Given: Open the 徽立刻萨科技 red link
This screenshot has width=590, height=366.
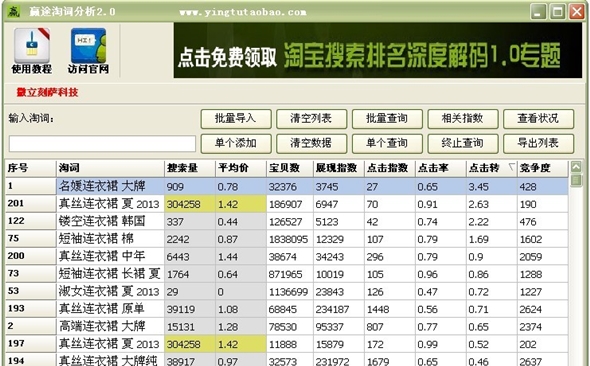Looking at the screenshot, I should click(47, 92).
